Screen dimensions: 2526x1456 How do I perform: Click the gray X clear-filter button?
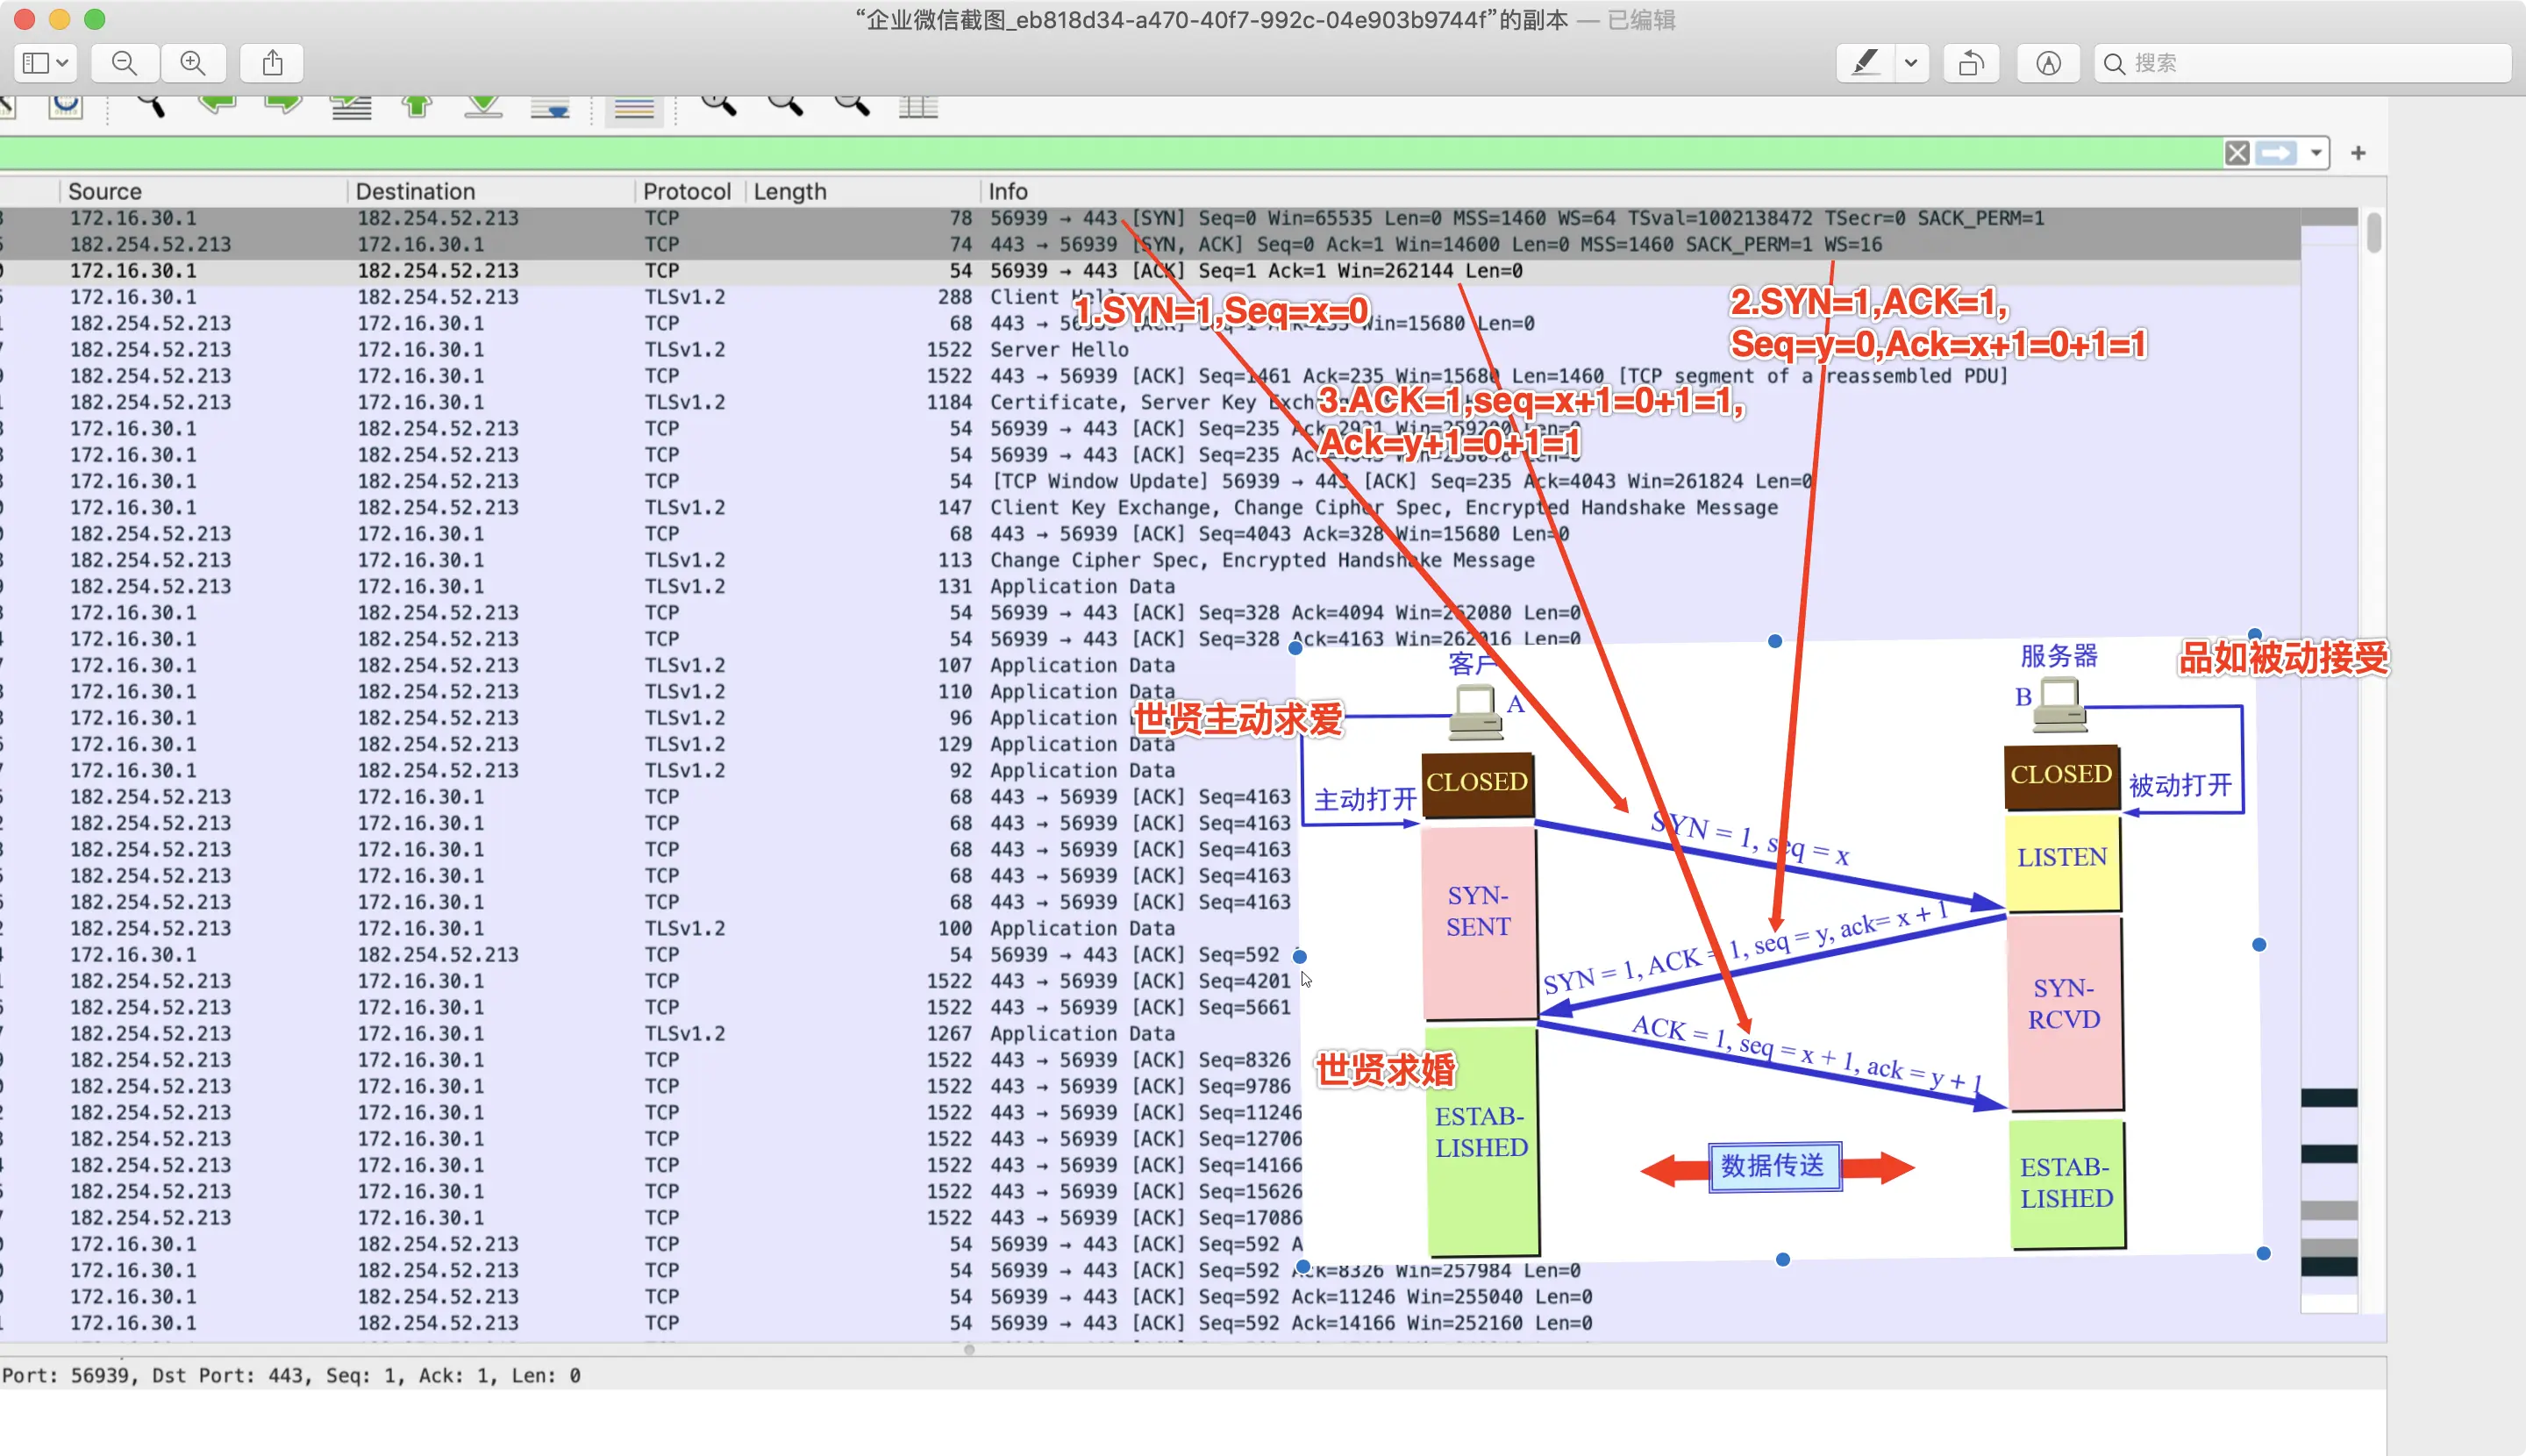[2237, 153]
